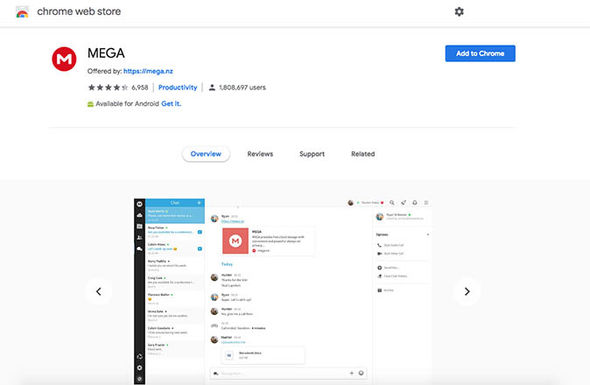Image resolution: width=590 pixels, height=385 pixels.
Task: Open the Productivity category link
Action: (178, 88)
